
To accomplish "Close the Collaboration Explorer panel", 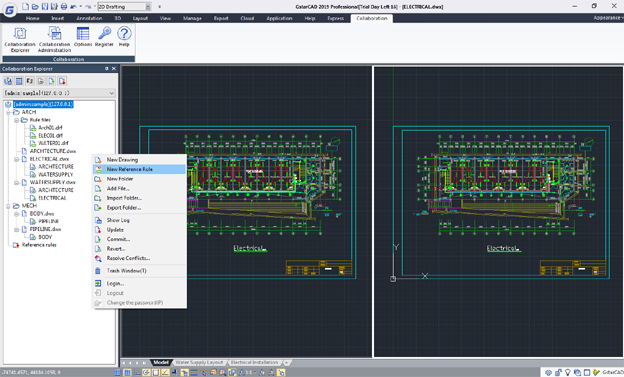I will tap(114, 68).
